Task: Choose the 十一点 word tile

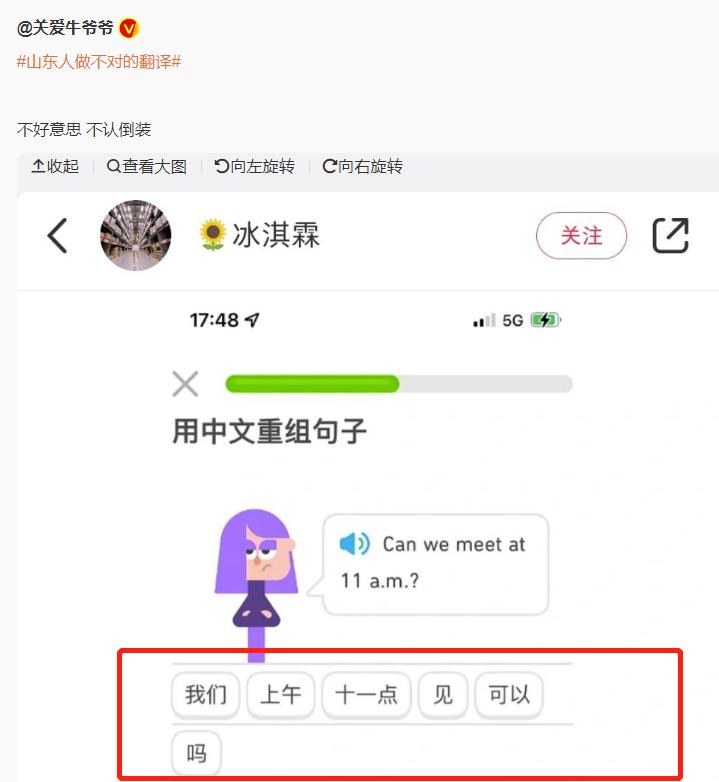Action: click(366, 694)
